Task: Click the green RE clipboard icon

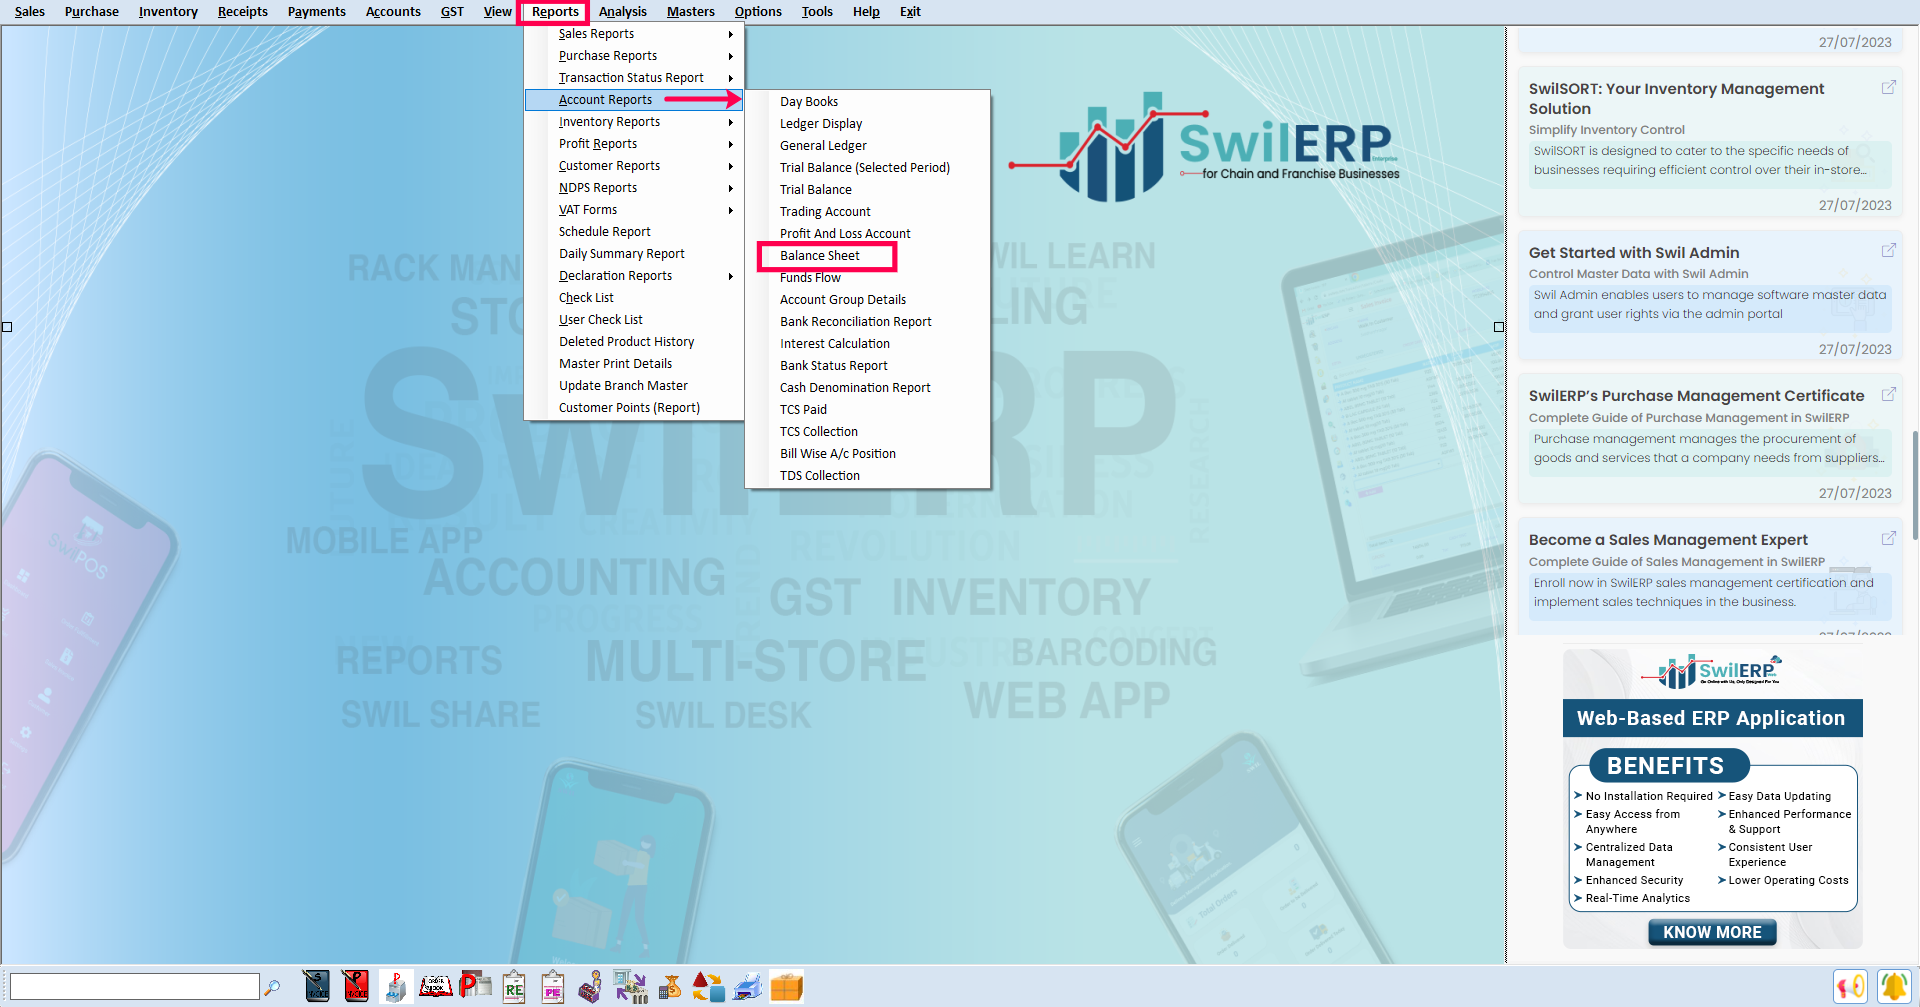Action: coord(514,986)
